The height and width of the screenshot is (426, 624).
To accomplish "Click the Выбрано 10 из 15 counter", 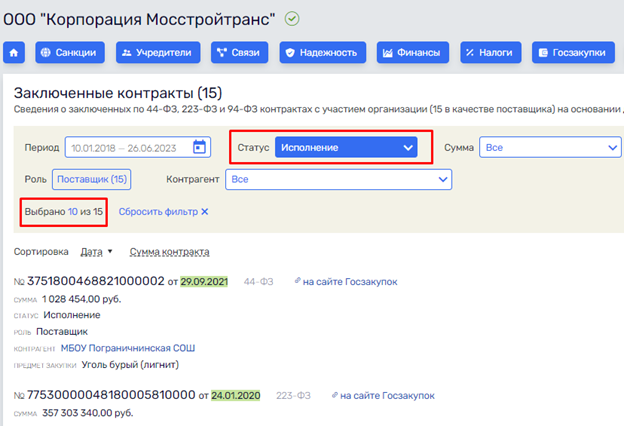I will coord(64,211).
